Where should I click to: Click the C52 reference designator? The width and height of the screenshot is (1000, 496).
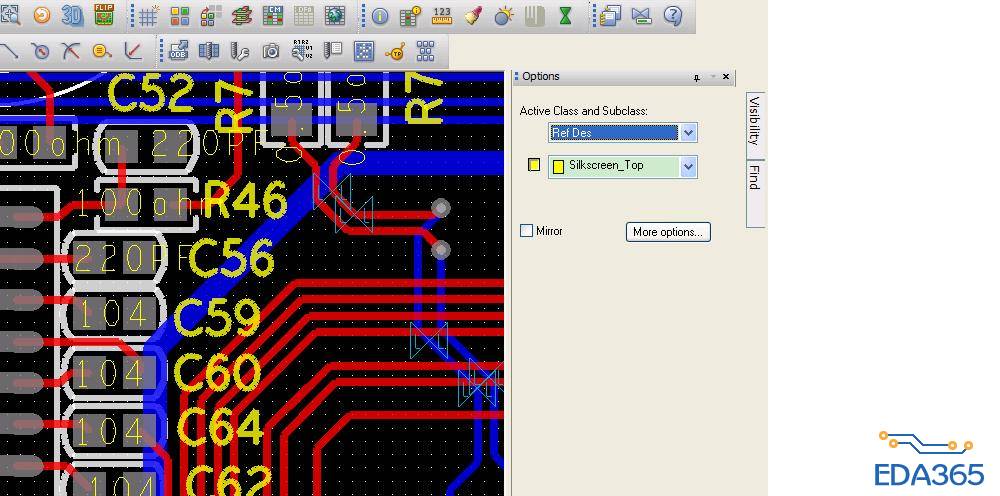[151, 93]
